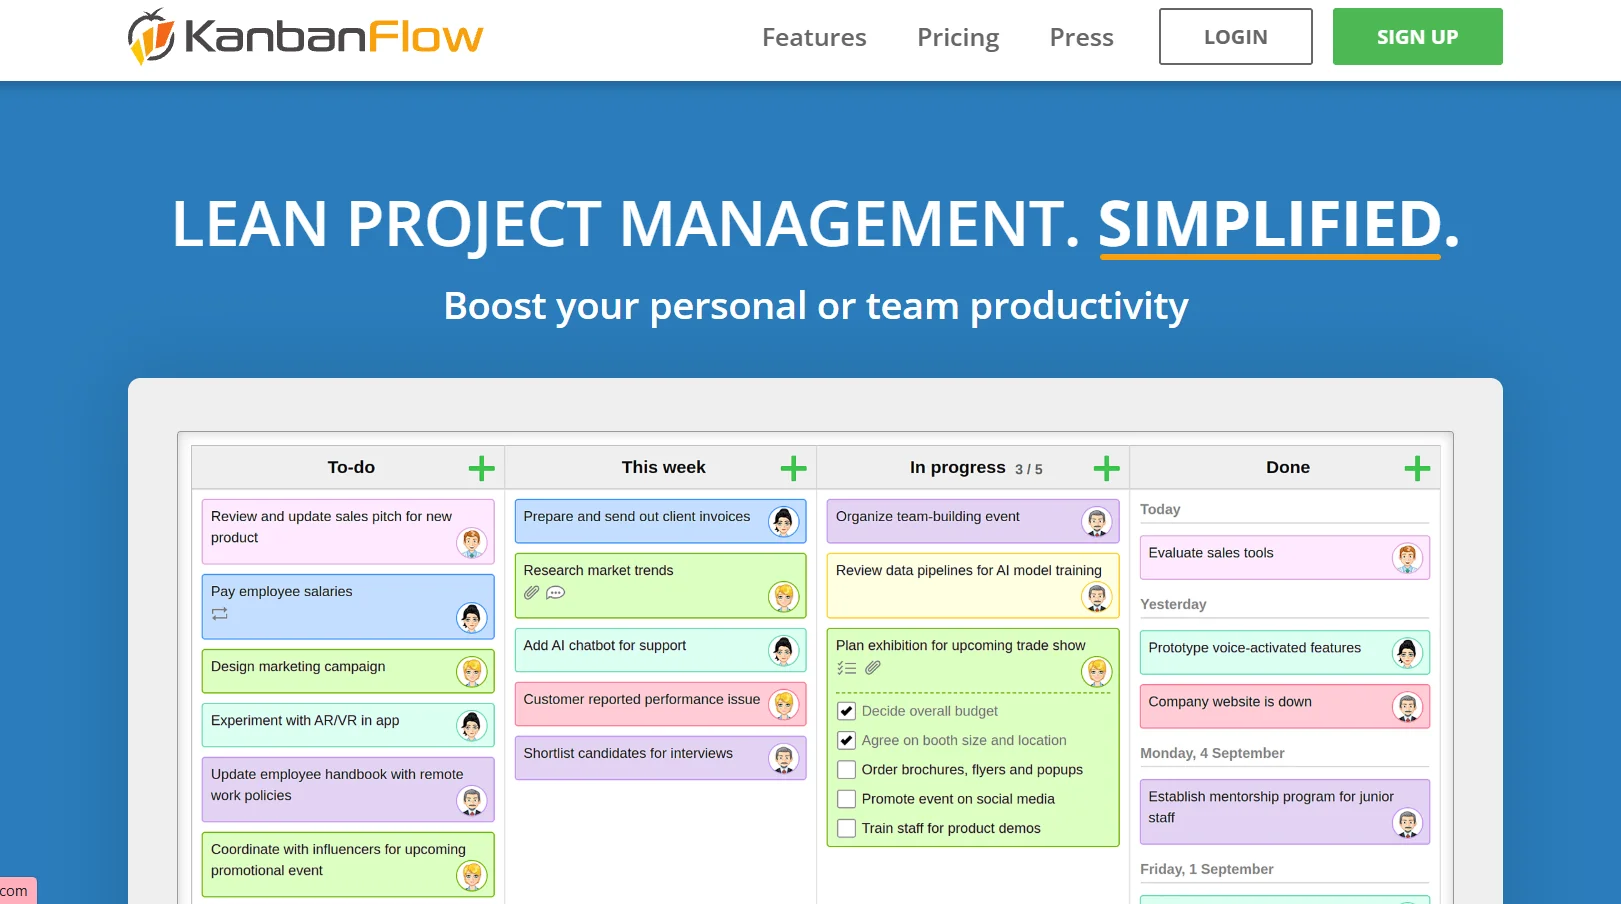Click the plus icon in Done column
This screenshot has height=904, width=1621.
pos(1416,468)
